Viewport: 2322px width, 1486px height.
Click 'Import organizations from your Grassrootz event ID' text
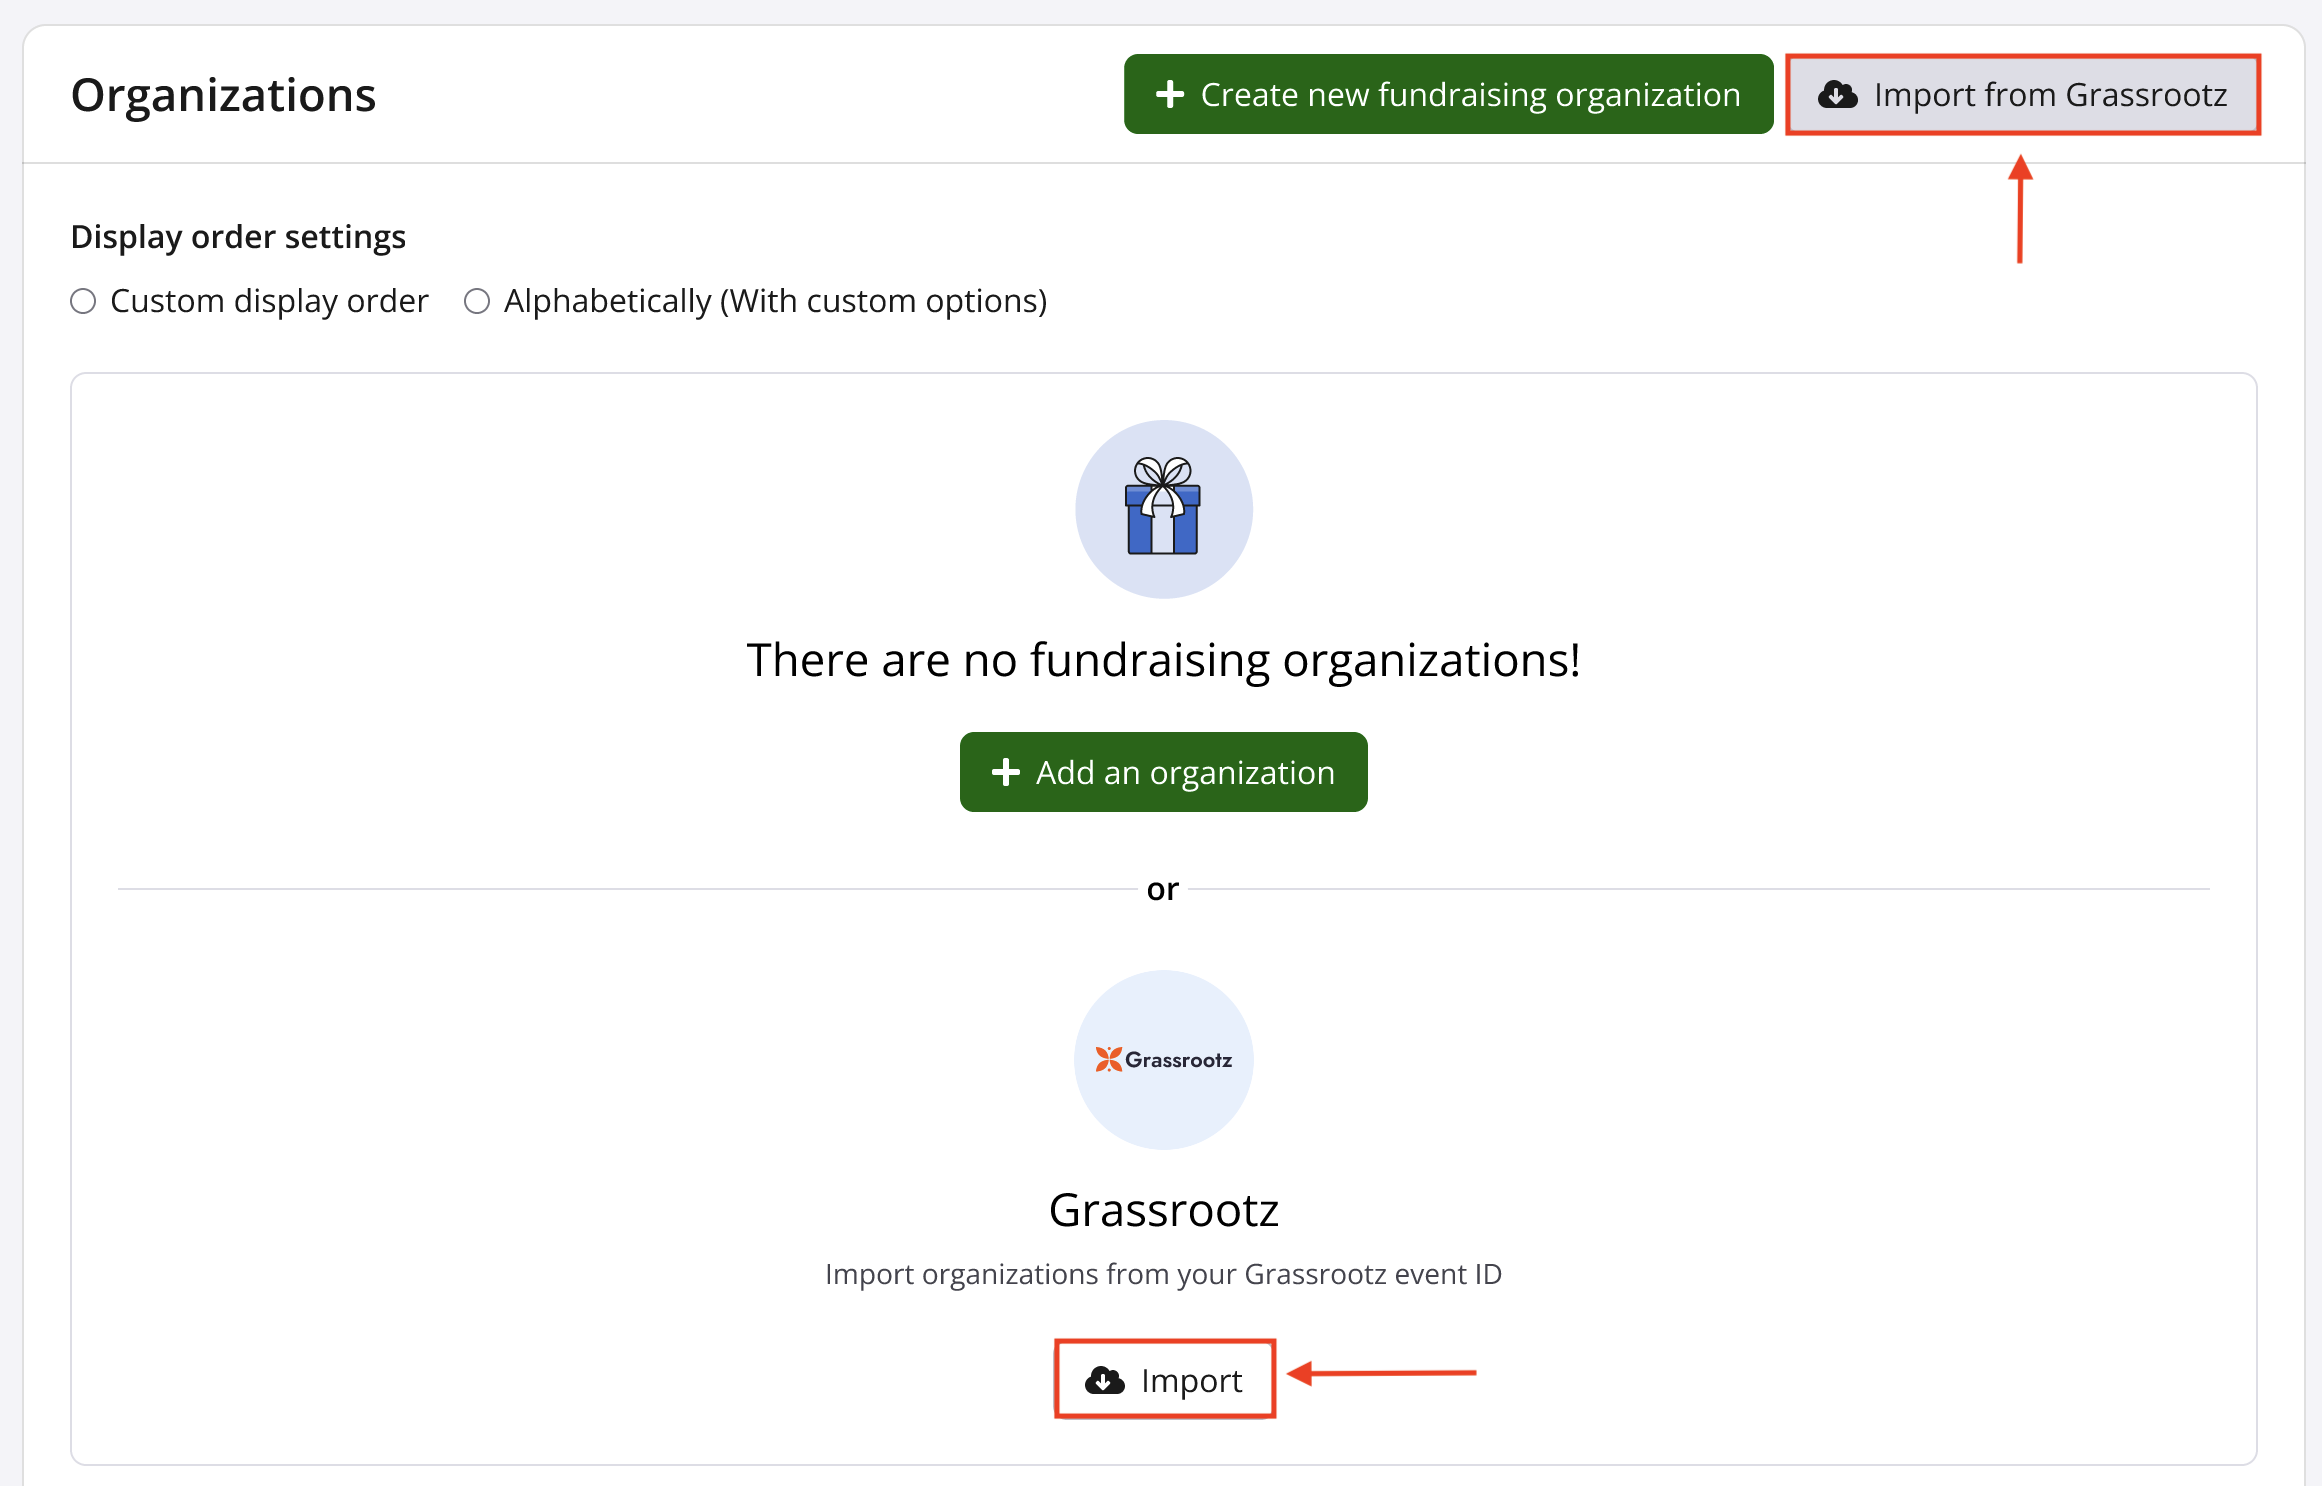pyautogui.click(x=1163, y=1274)
